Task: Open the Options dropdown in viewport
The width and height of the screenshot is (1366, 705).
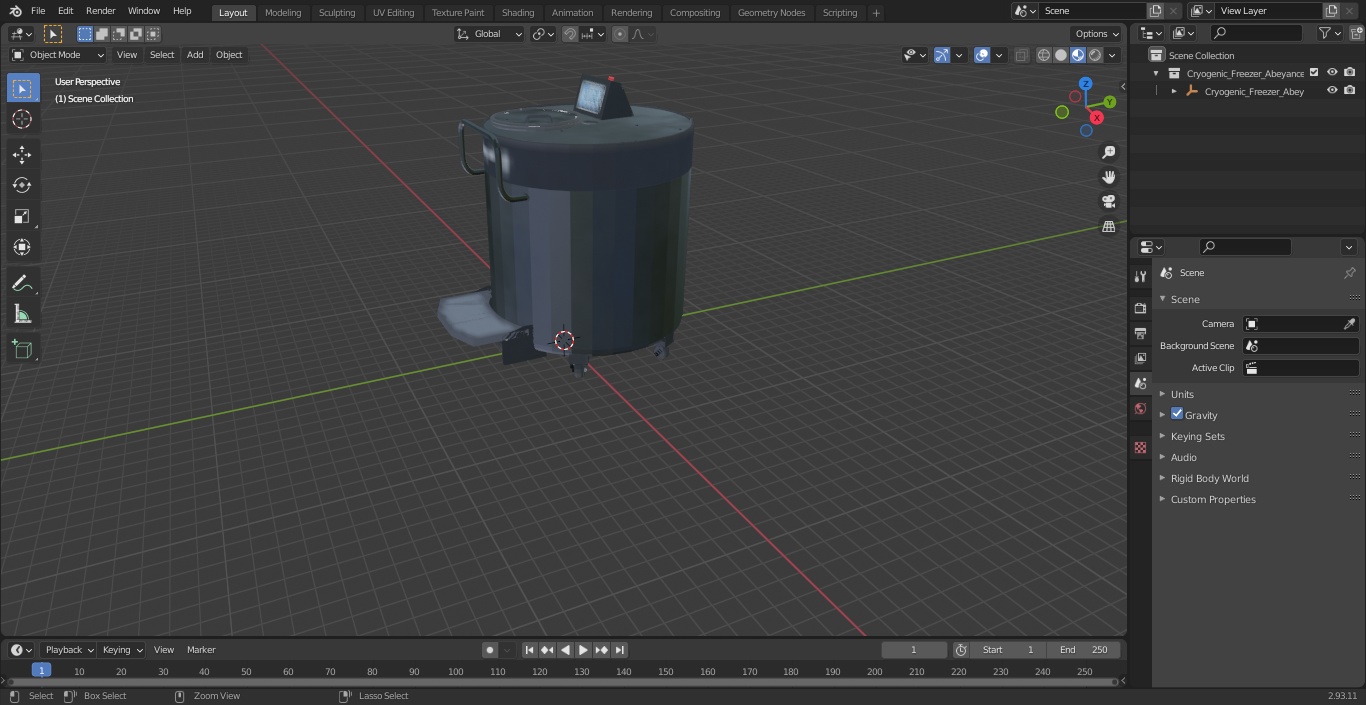Action: (x=1097, y=34)
